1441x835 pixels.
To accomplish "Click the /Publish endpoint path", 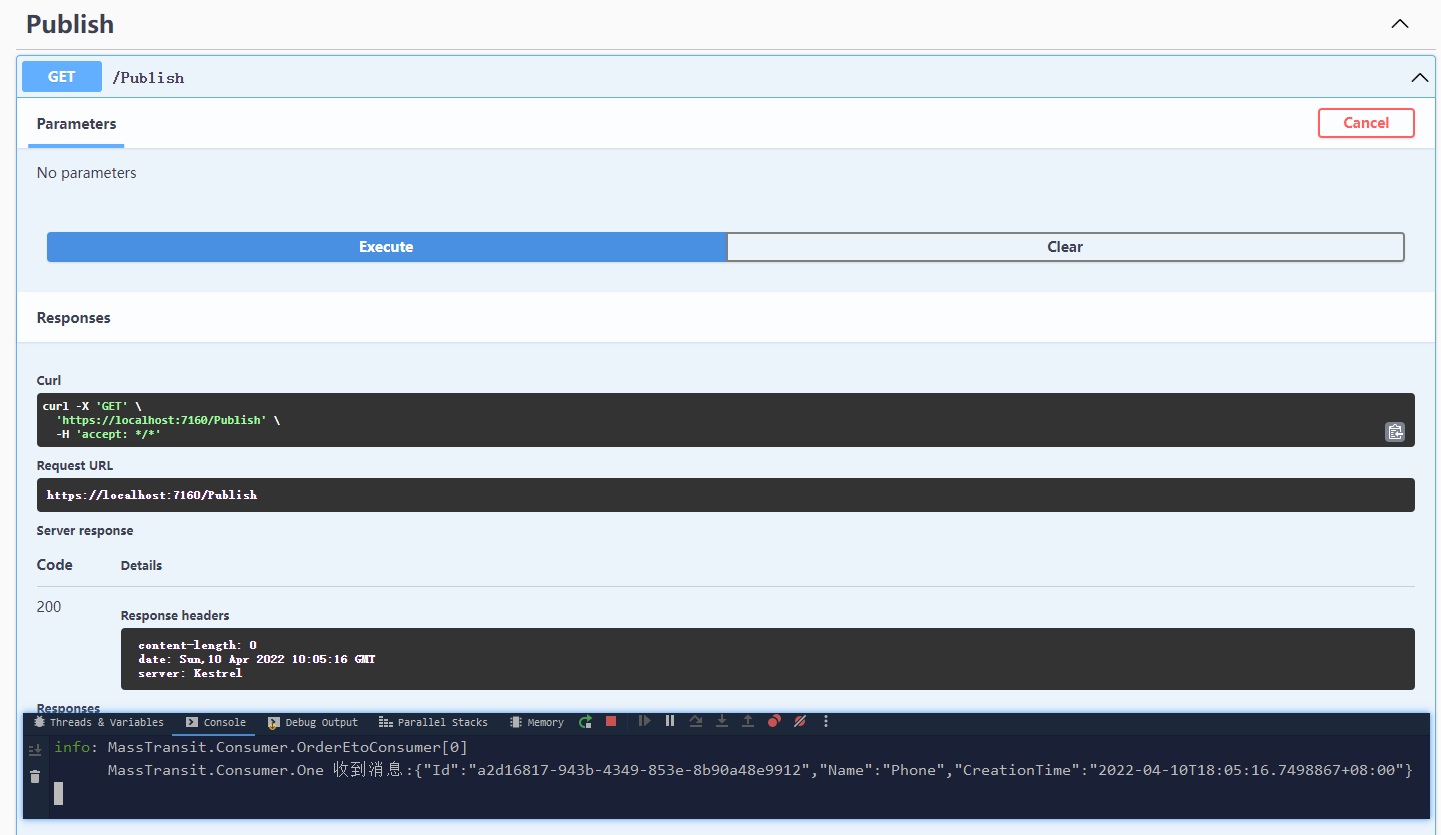I will (148, 78).
